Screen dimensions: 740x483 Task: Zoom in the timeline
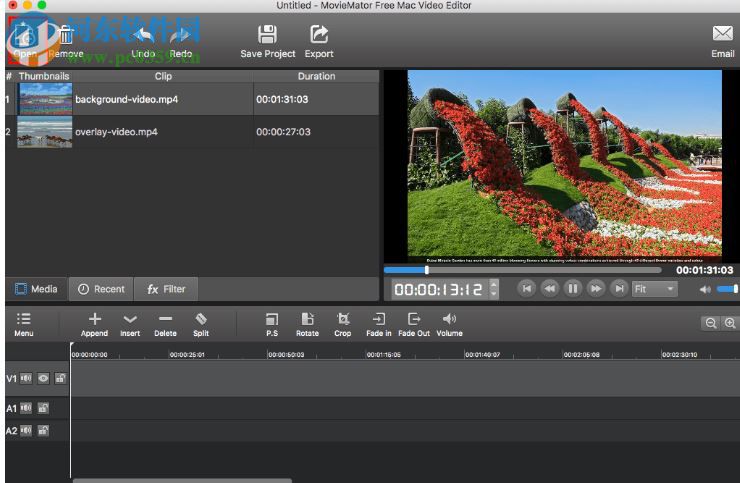(x=730, y=323)
